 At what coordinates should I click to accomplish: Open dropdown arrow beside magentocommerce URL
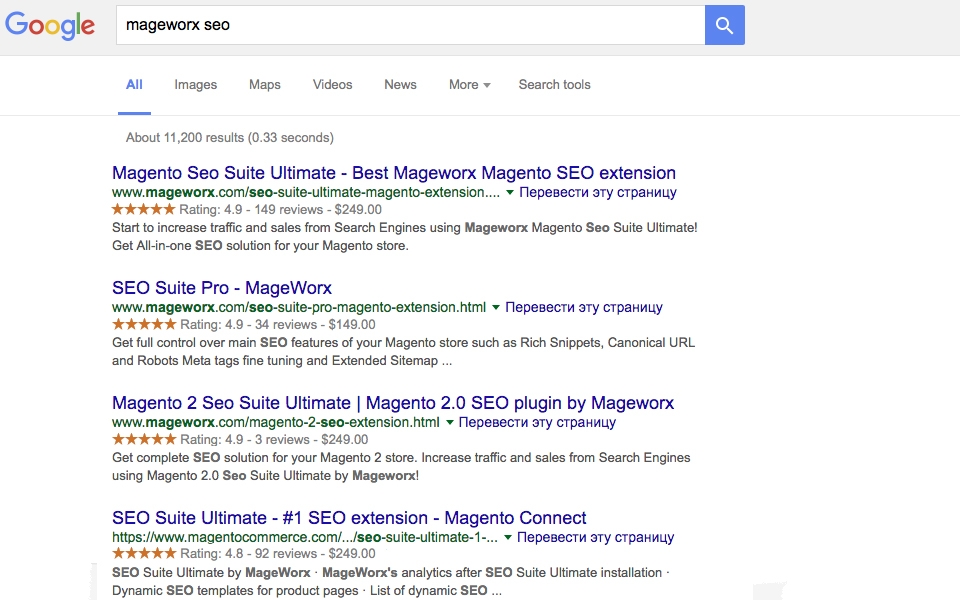[x=507, y=538]
